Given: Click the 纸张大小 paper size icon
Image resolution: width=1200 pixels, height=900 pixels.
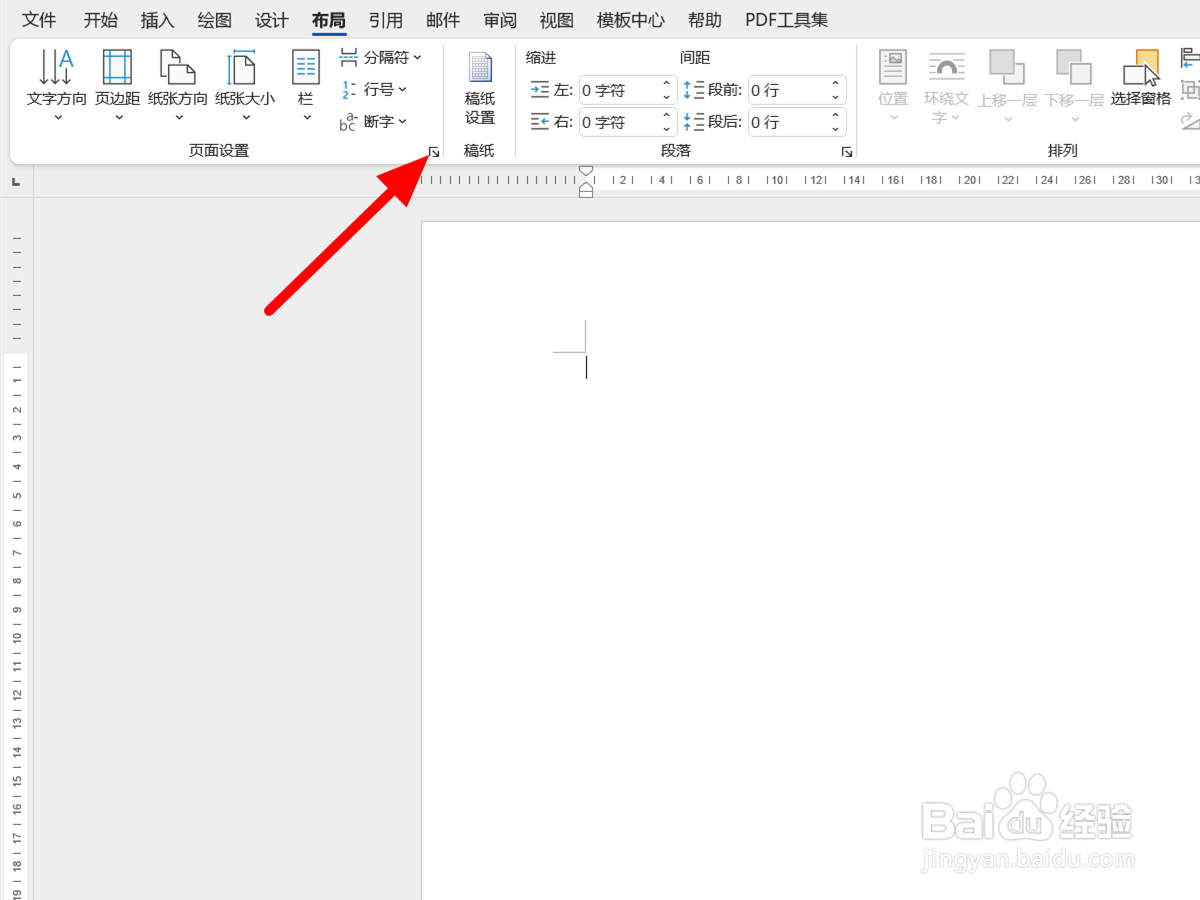Looking at the screenshot, I should point(244,67).
